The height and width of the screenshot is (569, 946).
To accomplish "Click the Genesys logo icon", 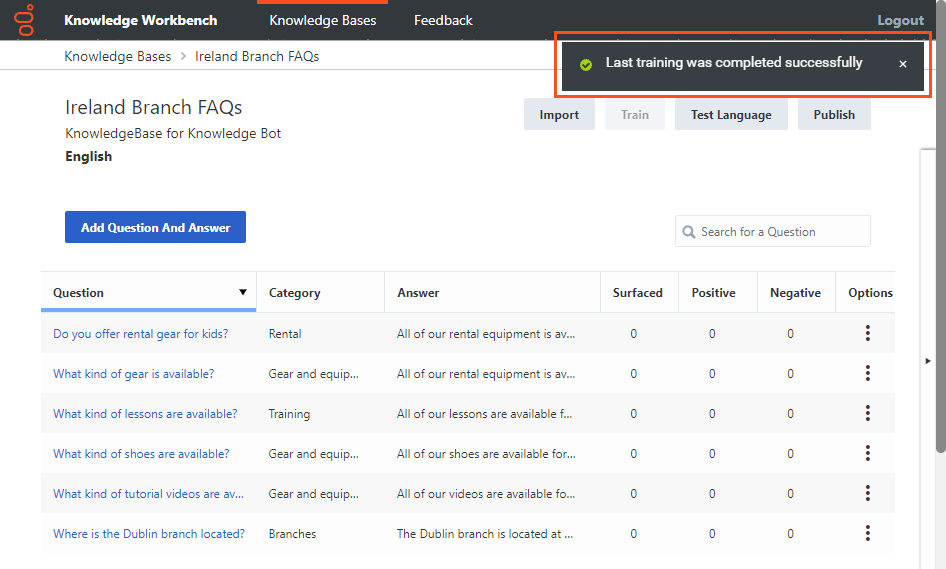I will (25, 20).
